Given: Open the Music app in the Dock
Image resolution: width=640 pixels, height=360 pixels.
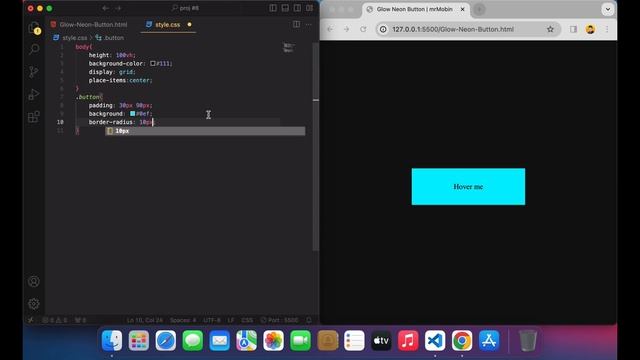Looking at the screenshot, I should 408,340.
